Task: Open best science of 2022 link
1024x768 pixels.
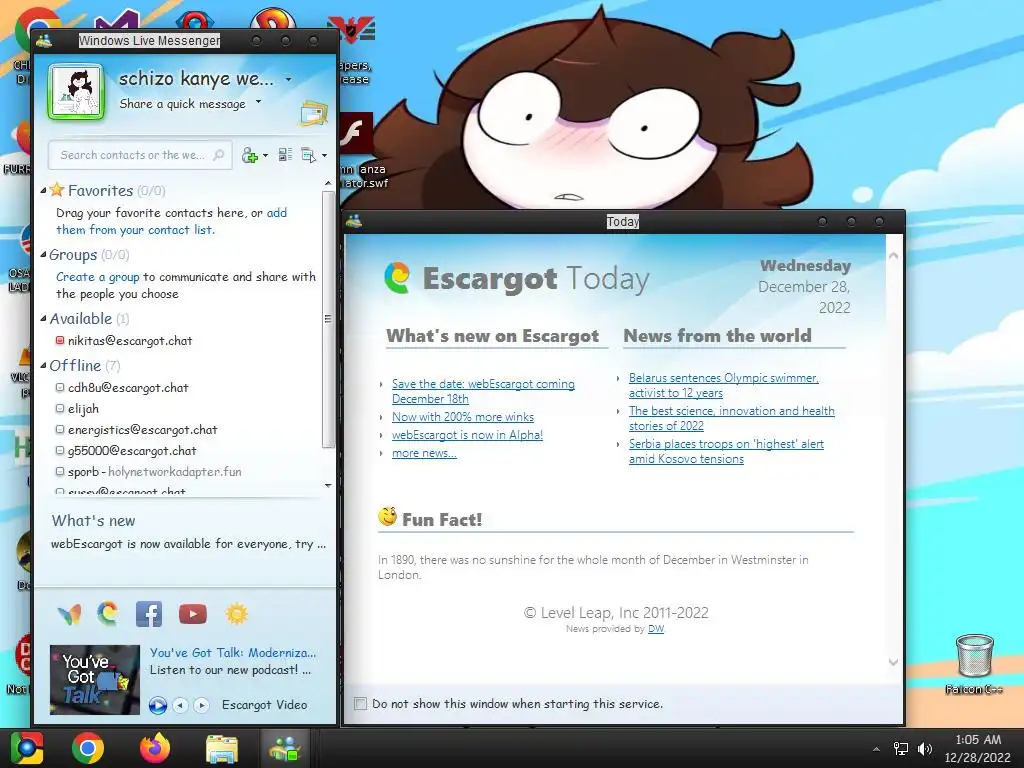Action: 731,418
